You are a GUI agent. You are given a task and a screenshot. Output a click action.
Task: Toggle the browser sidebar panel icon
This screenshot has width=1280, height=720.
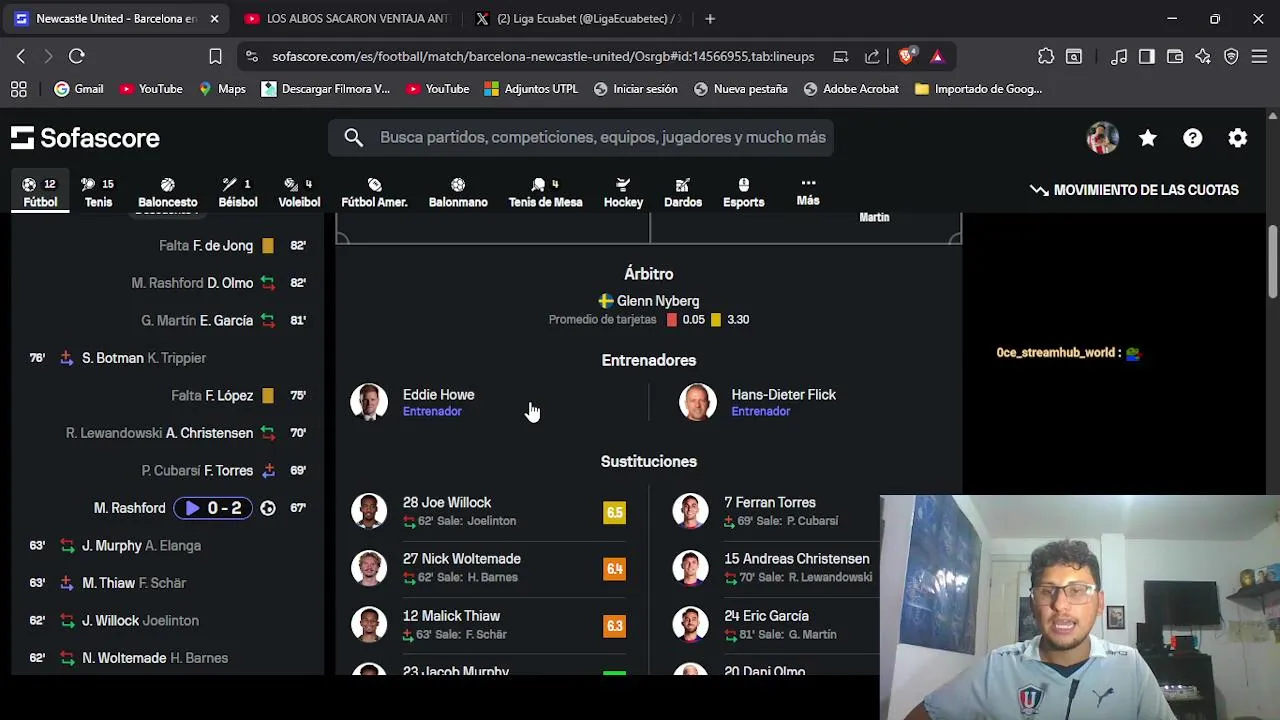[1147, 56]
